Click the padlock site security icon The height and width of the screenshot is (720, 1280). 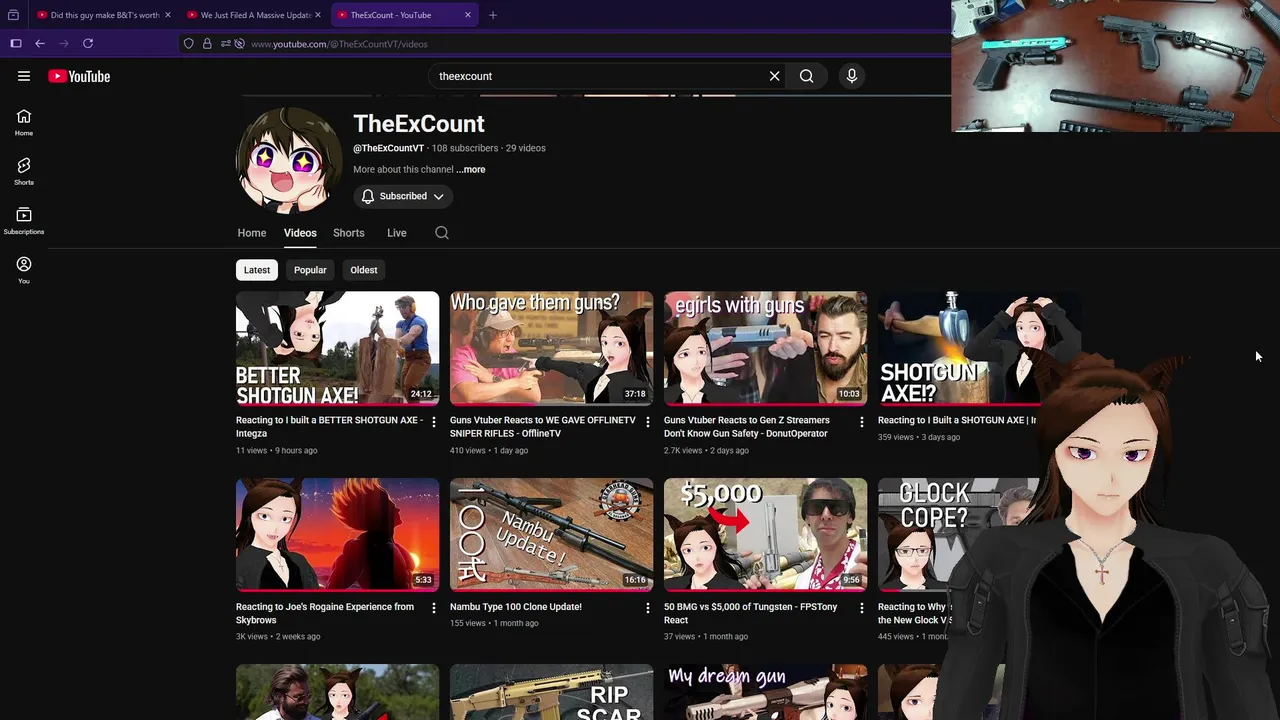click(207, 44)
